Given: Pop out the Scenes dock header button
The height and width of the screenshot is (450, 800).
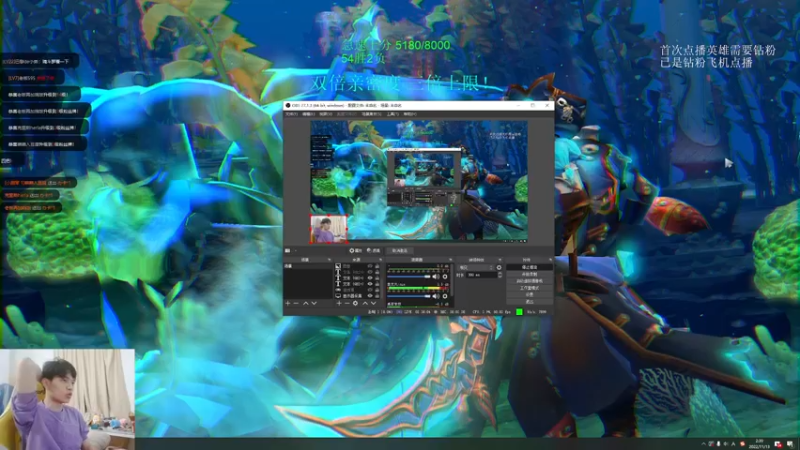Looking at the screenshot, I should click(x=330, y=260).
